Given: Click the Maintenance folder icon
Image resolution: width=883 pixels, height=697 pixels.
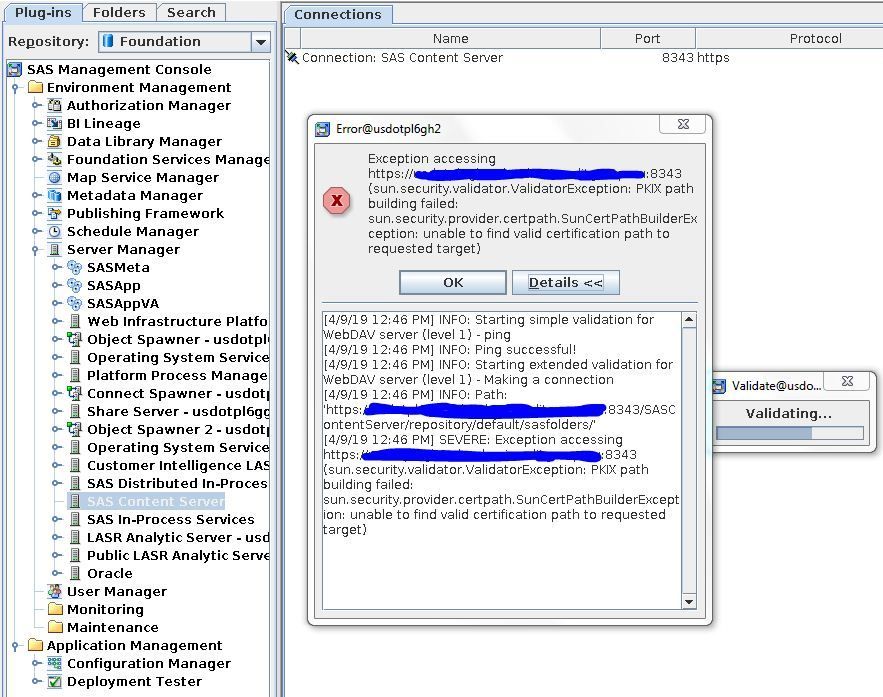Looking at the screenshot, I should pos(55,627).
